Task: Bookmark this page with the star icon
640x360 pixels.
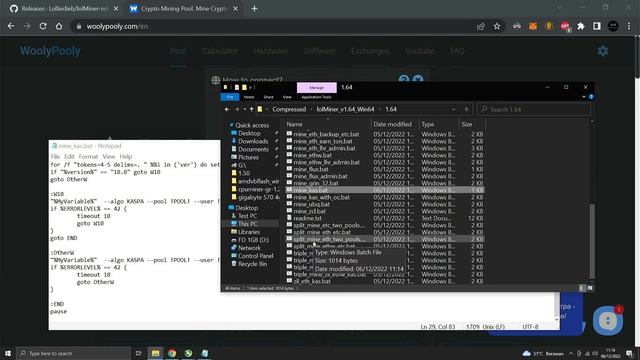Action: click(x=497, y=26)
